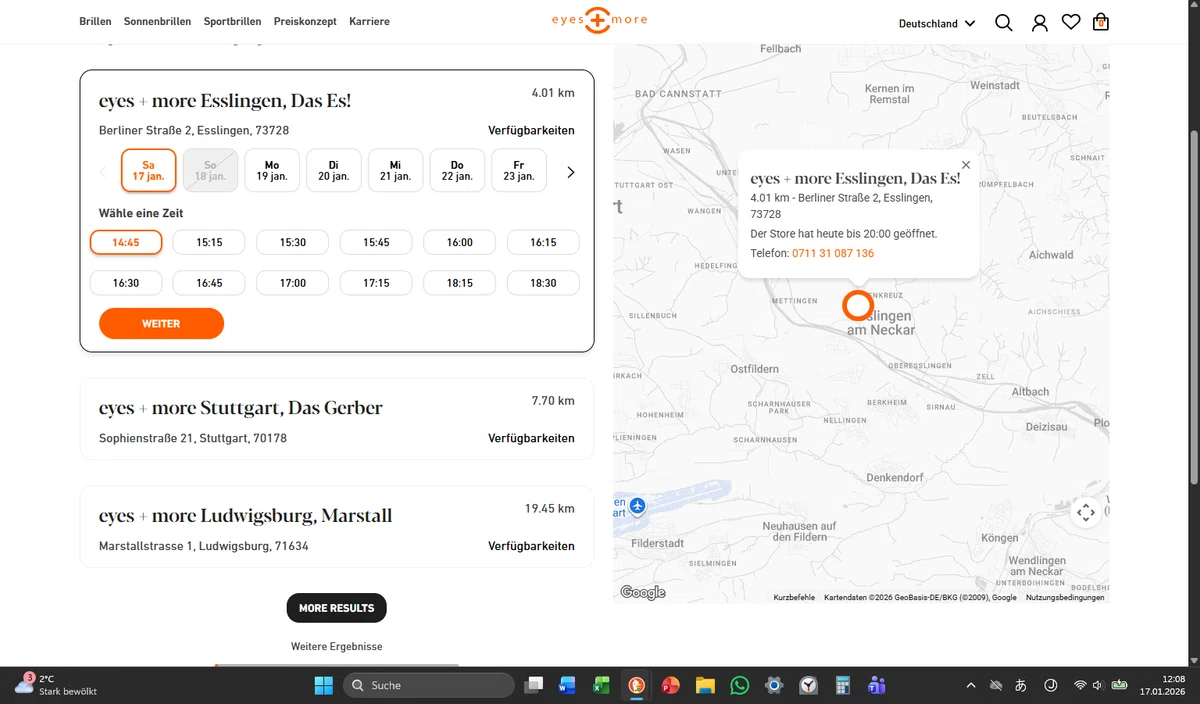Image resolution: width=1200 pixels, height=704 pixels.
Task: Call the phone number 0711 31 087 136
Action: click(833, 253)
